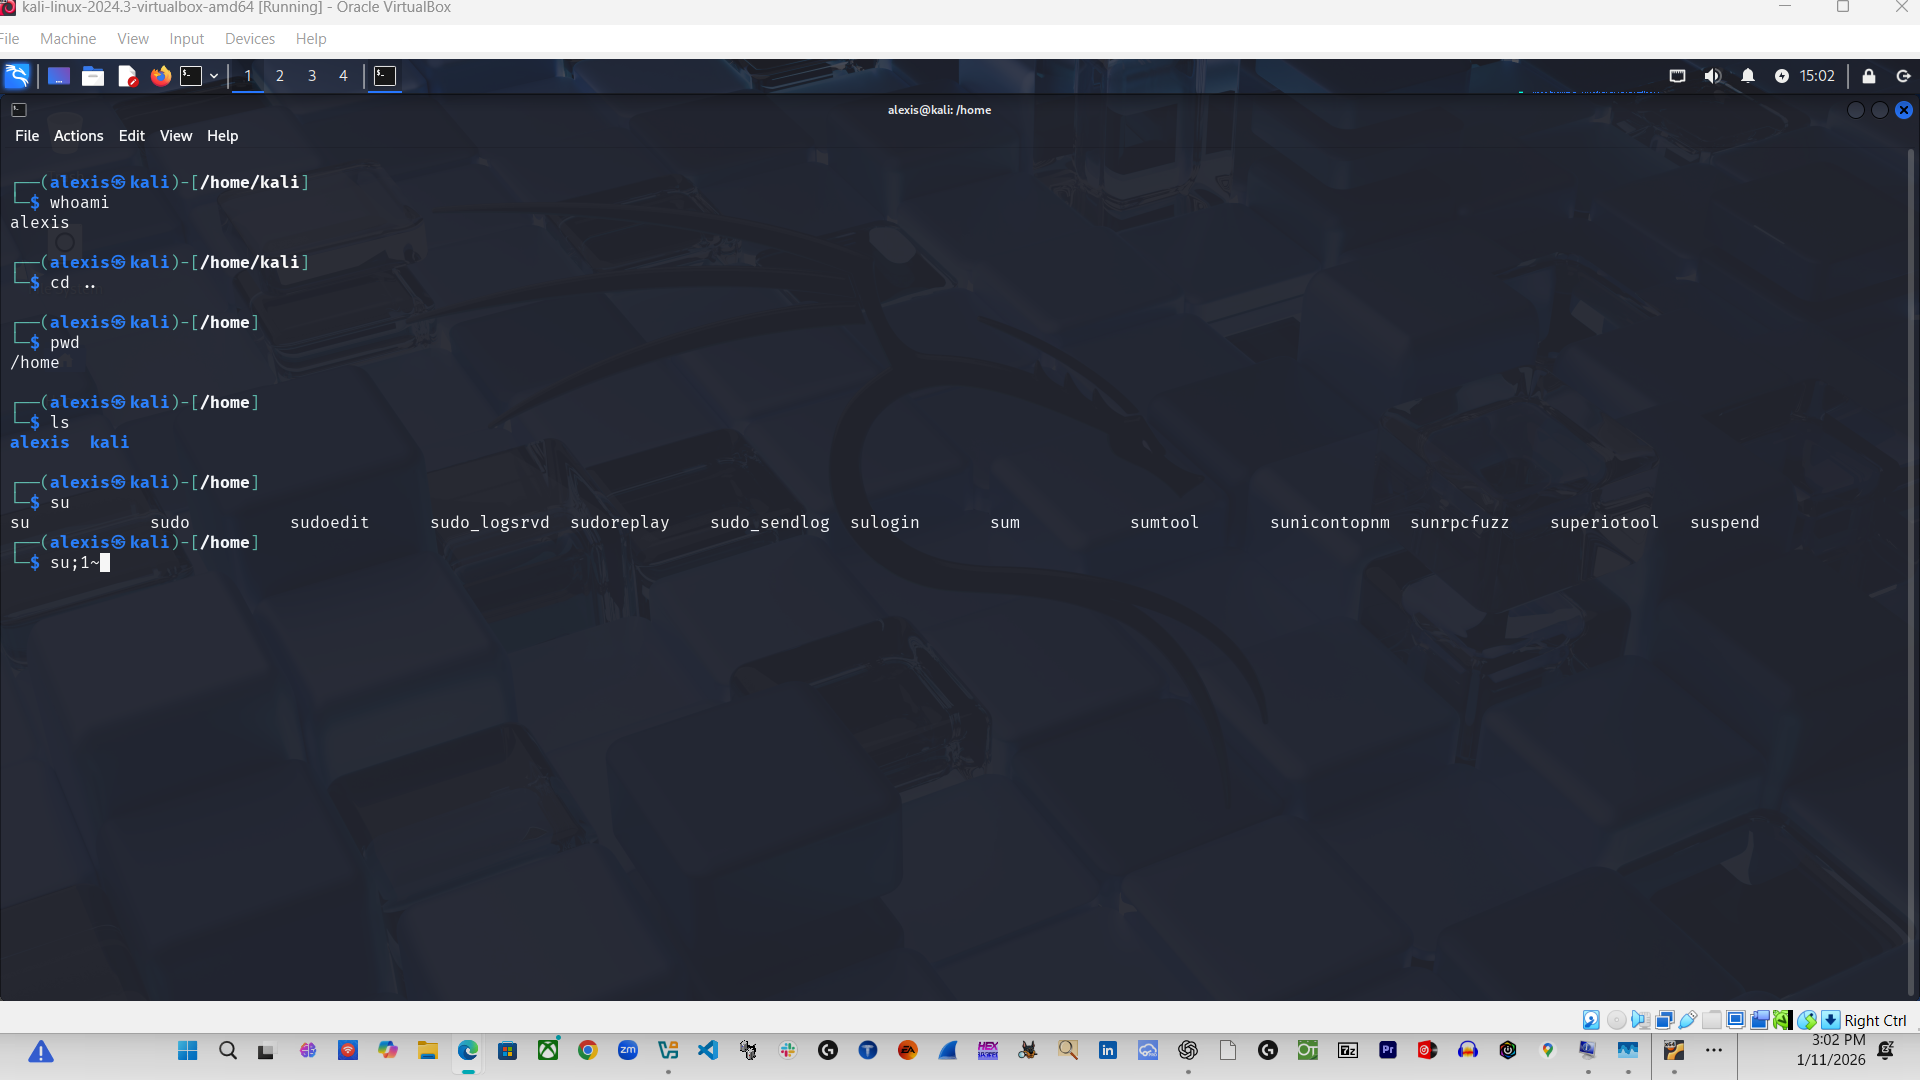The image size is (1920, 1080).
Task: Toggle the padlock icon in the Kali panel
Action: coord(1870,76)
